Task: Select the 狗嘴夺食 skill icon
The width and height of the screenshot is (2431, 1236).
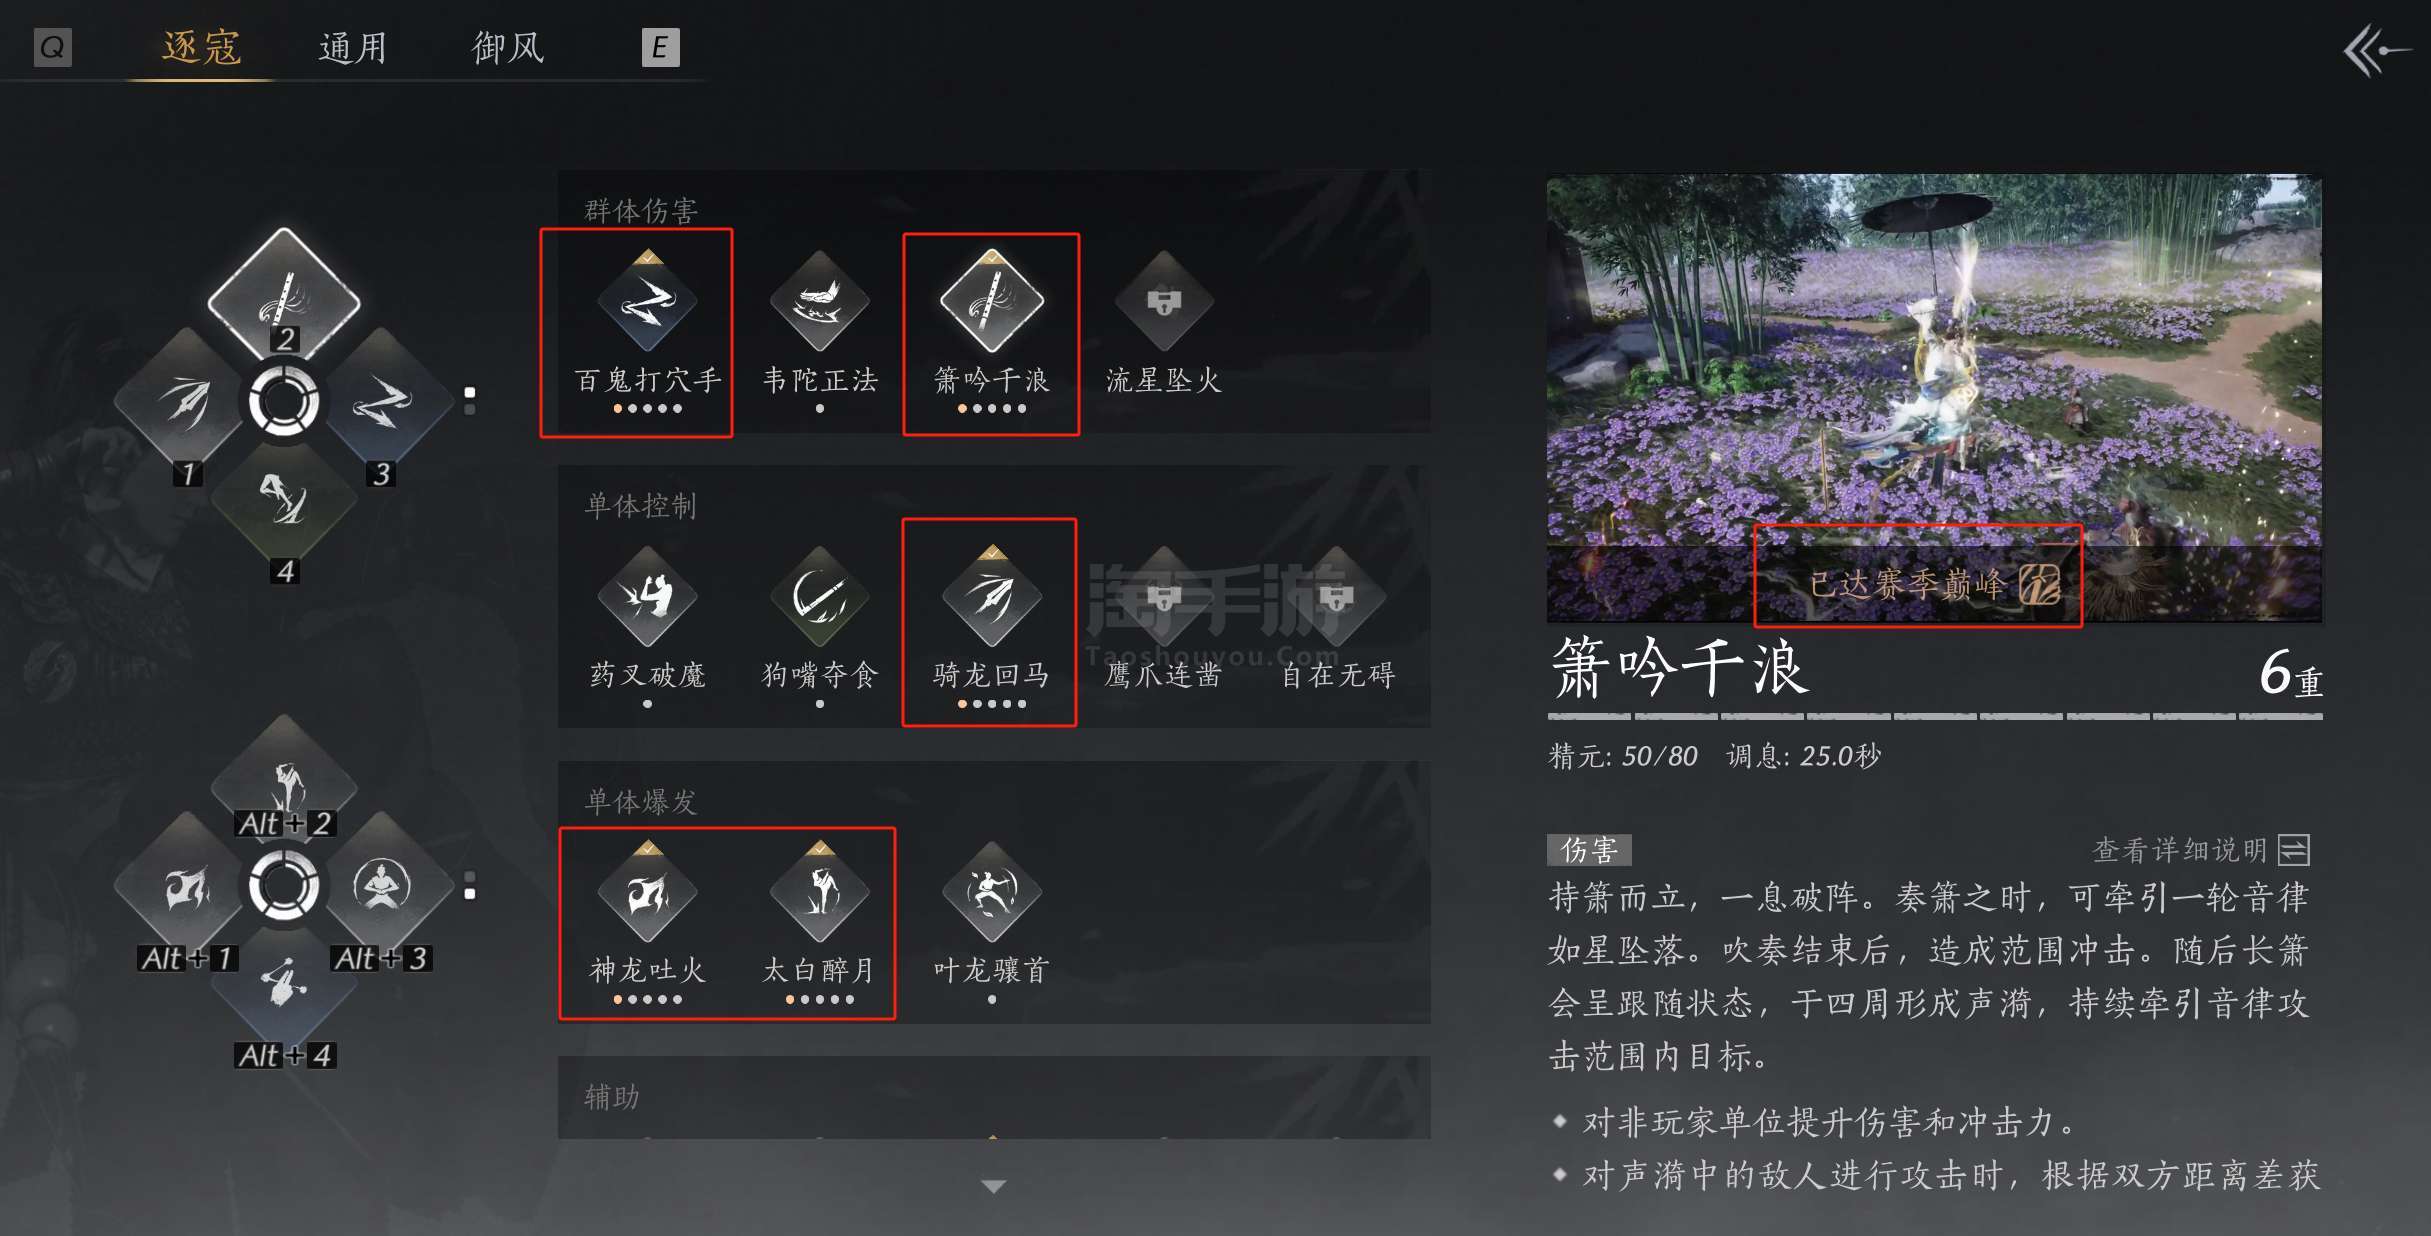Action: (820, 597)
